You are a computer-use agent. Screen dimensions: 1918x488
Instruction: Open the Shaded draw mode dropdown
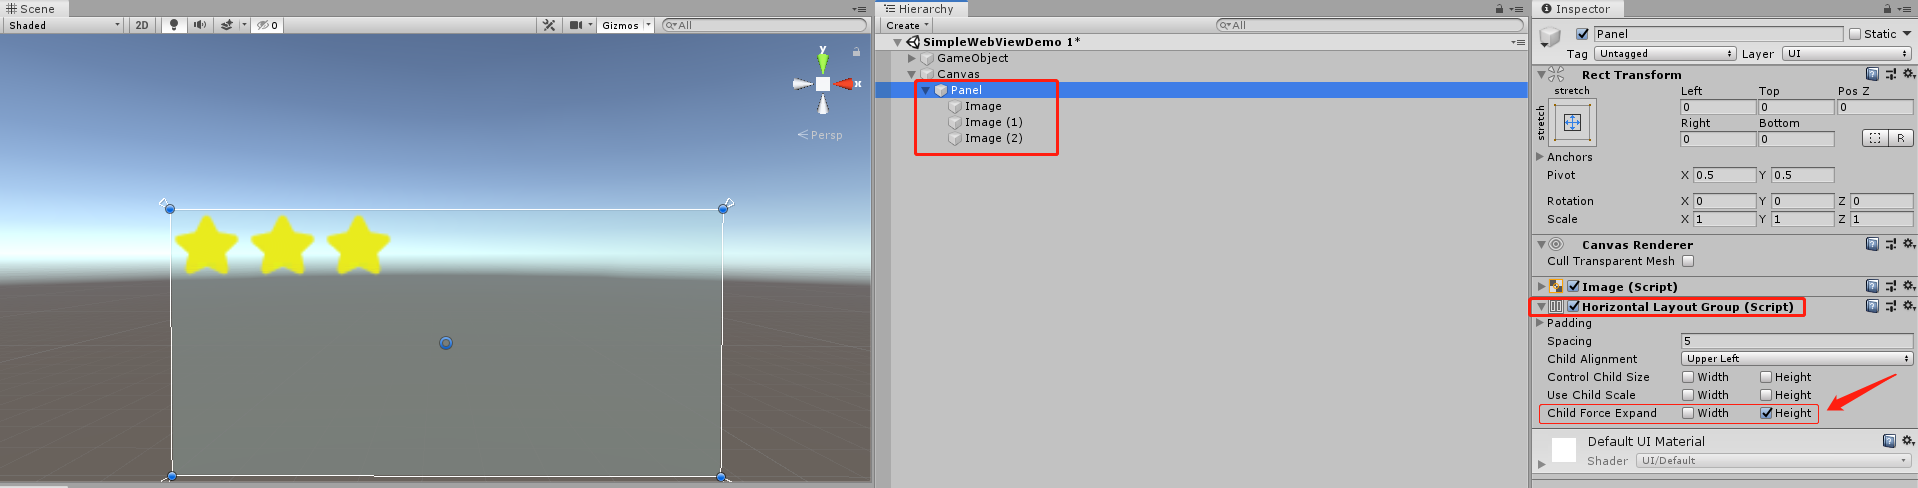coord(64,25)
